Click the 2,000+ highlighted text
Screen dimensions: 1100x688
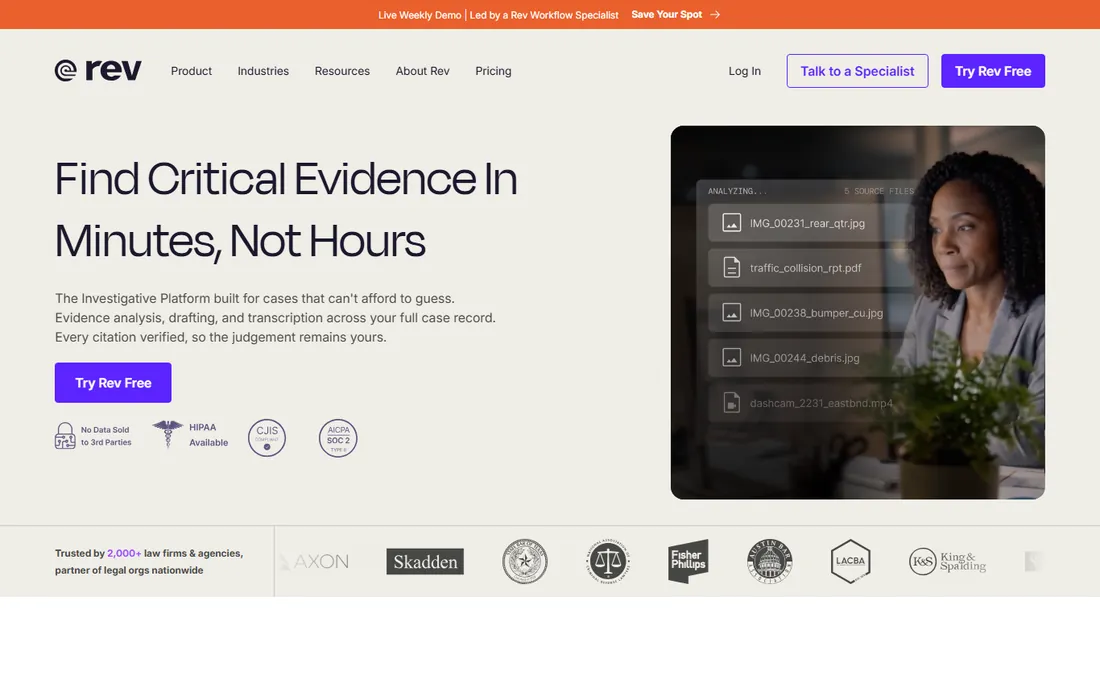tap(123, 553)
